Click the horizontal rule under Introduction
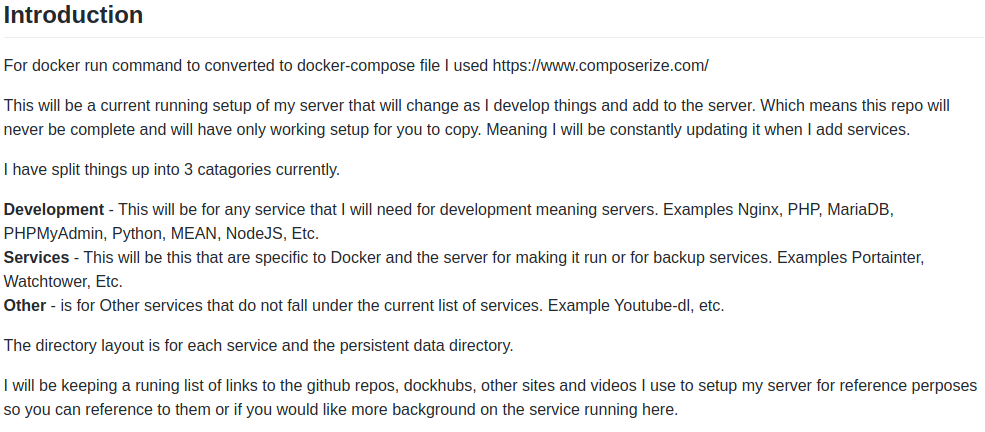This screenshot has width=985, height=432. point(492,38)
